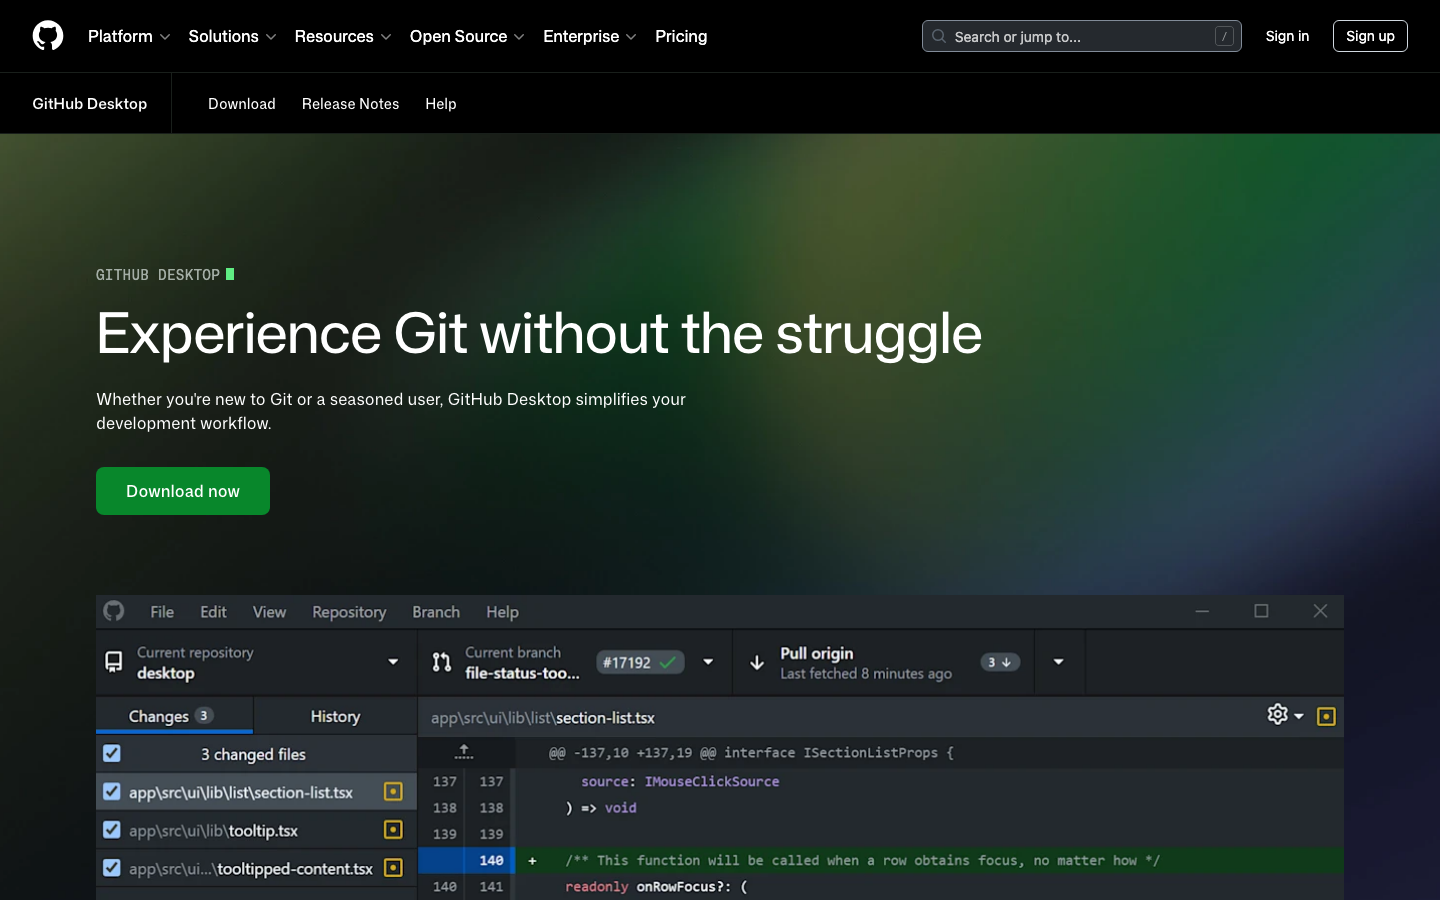
Task: Switch to the History tab
Action: pyautogui.click(x=335, y=716)
